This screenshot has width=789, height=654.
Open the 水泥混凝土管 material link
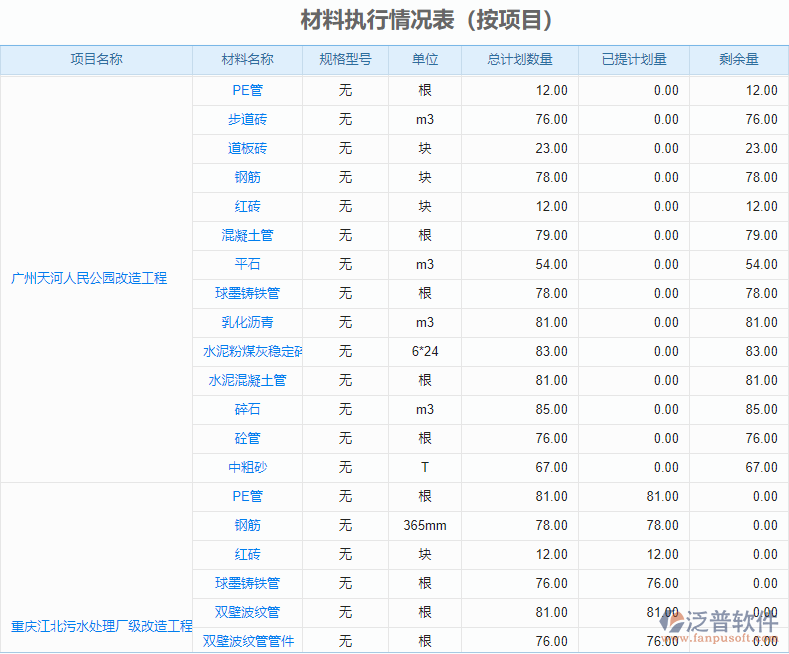click(247, 380)
